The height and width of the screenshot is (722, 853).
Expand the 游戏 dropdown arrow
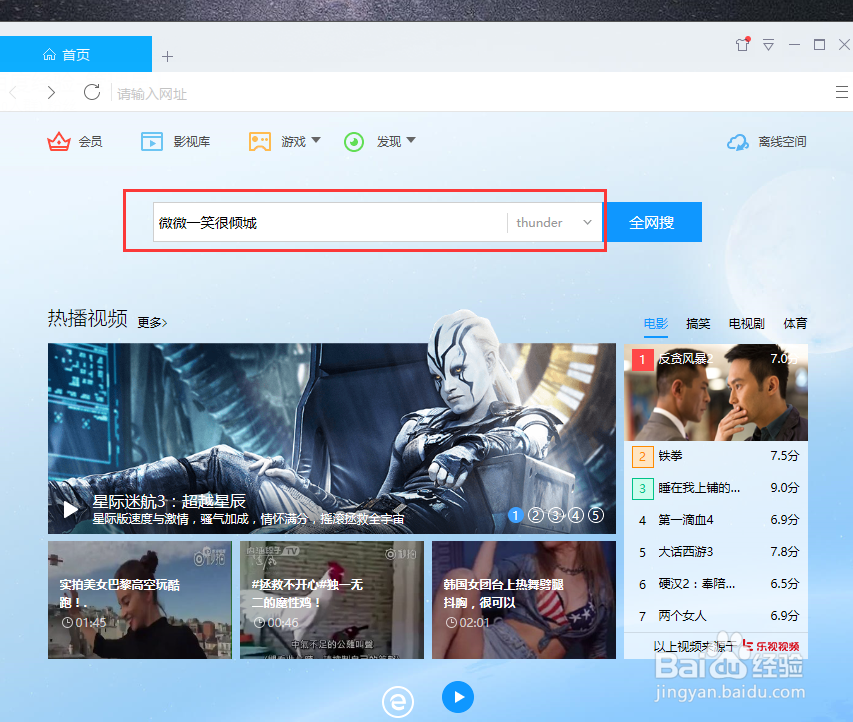tap(316, 140)
